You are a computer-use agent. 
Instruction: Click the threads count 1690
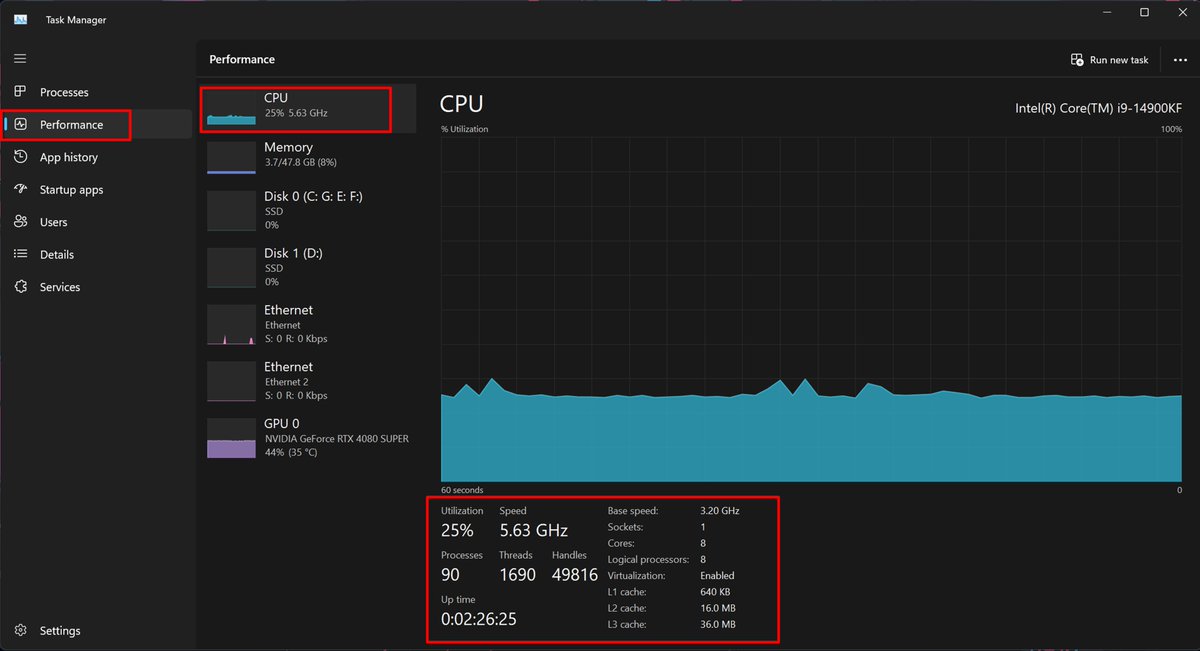point(517,575)
